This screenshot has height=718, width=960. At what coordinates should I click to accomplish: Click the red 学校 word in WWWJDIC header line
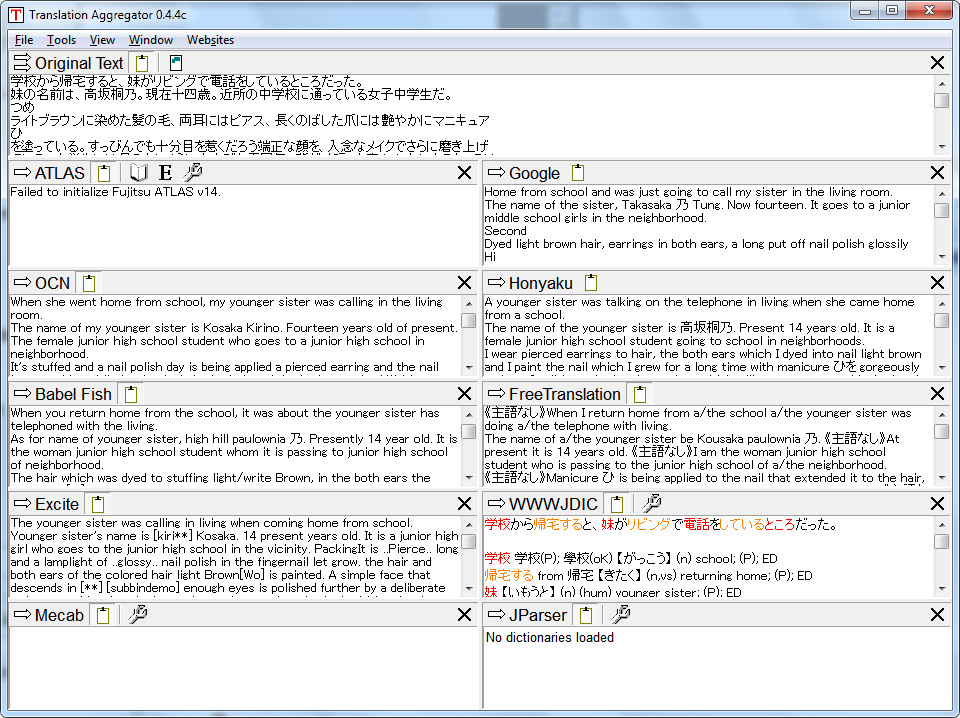point(497,524)
